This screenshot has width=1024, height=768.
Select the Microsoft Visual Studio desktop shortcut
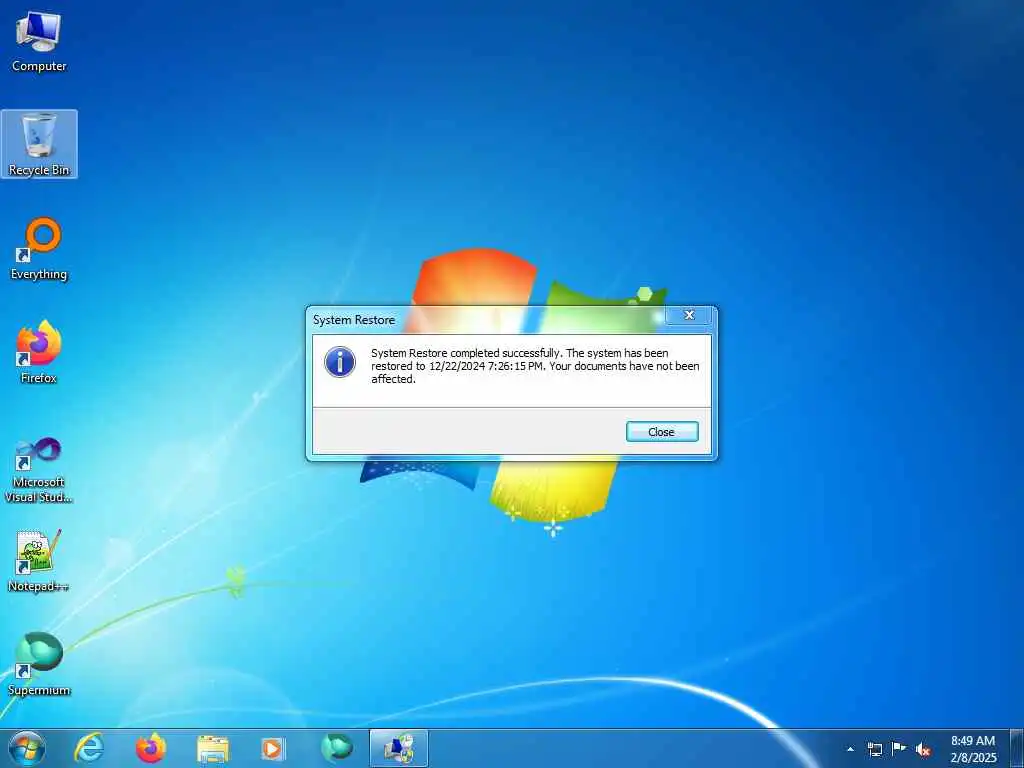coord(39,470)
